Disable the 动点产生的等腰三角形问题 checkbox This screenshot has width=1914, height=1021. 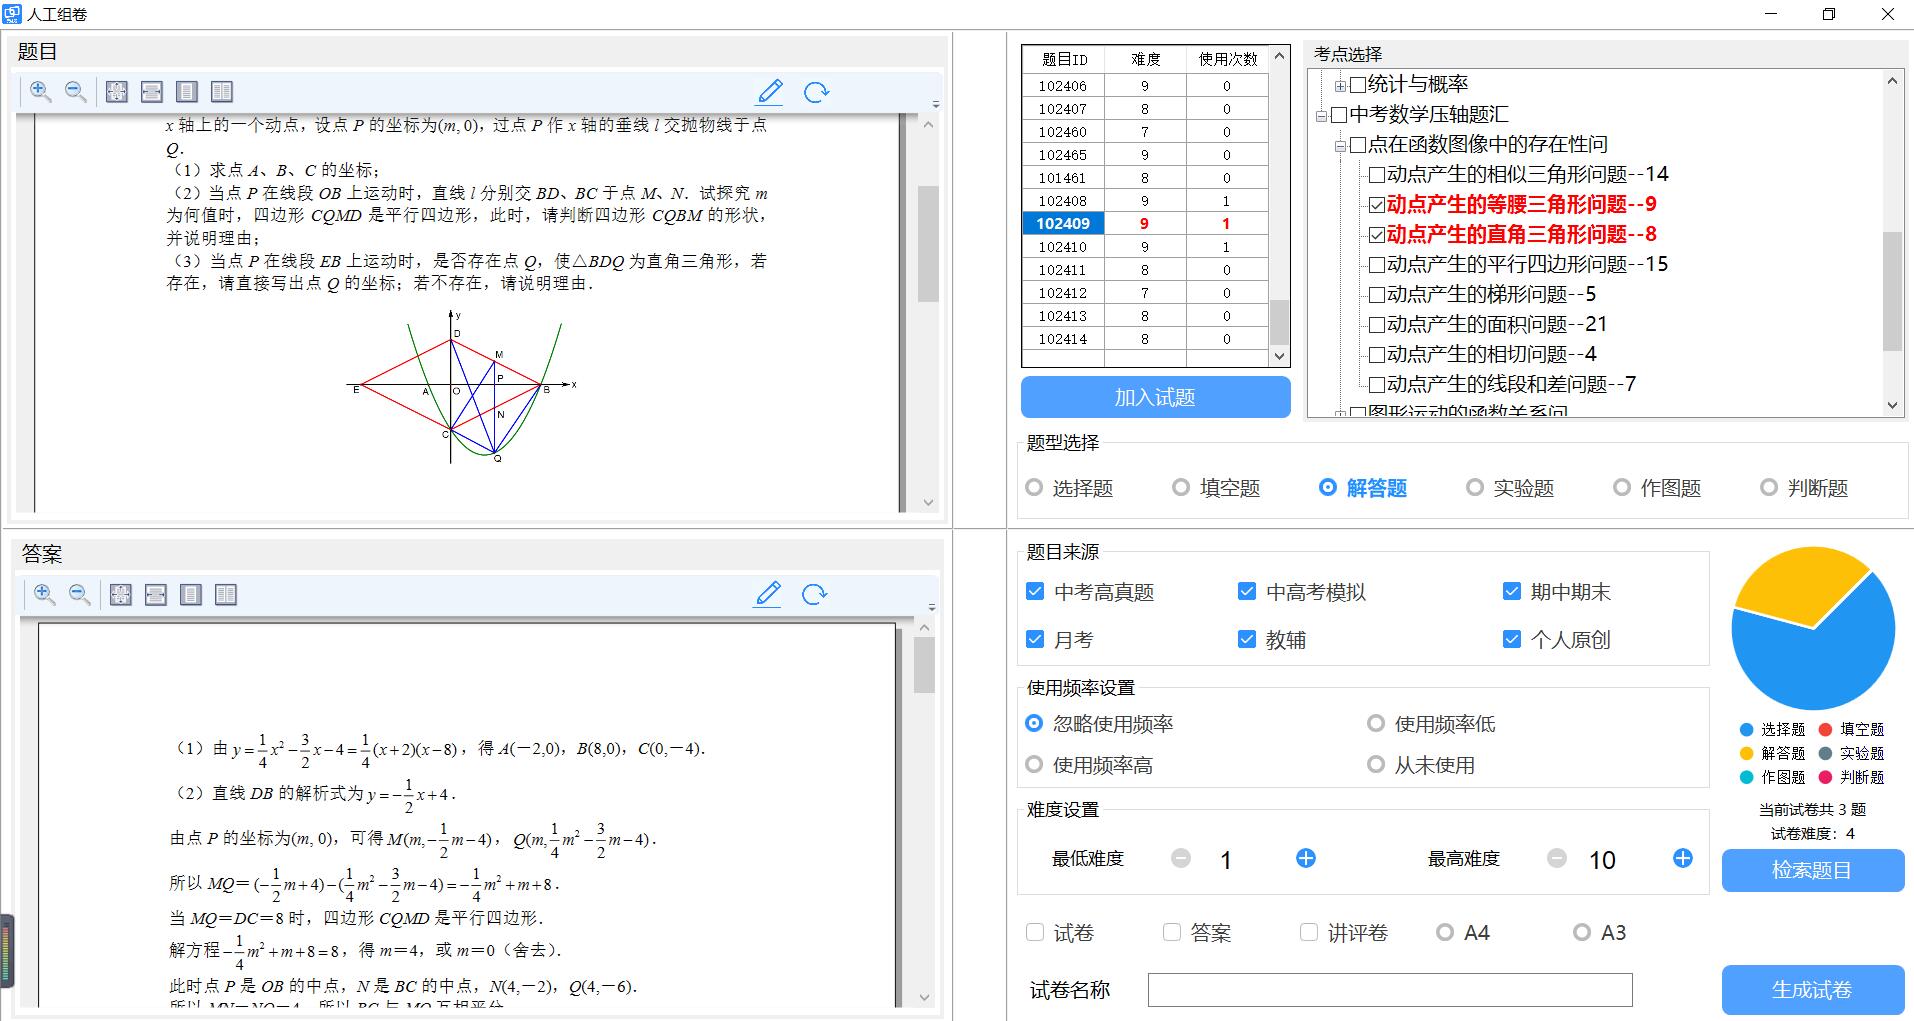point(1375,204)
